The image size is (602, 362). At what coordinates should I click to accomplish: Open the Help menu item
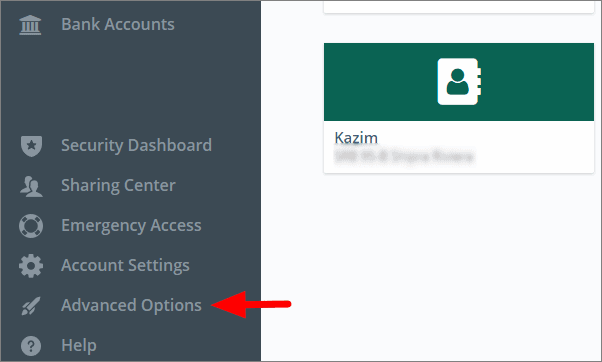click(79, 345)
